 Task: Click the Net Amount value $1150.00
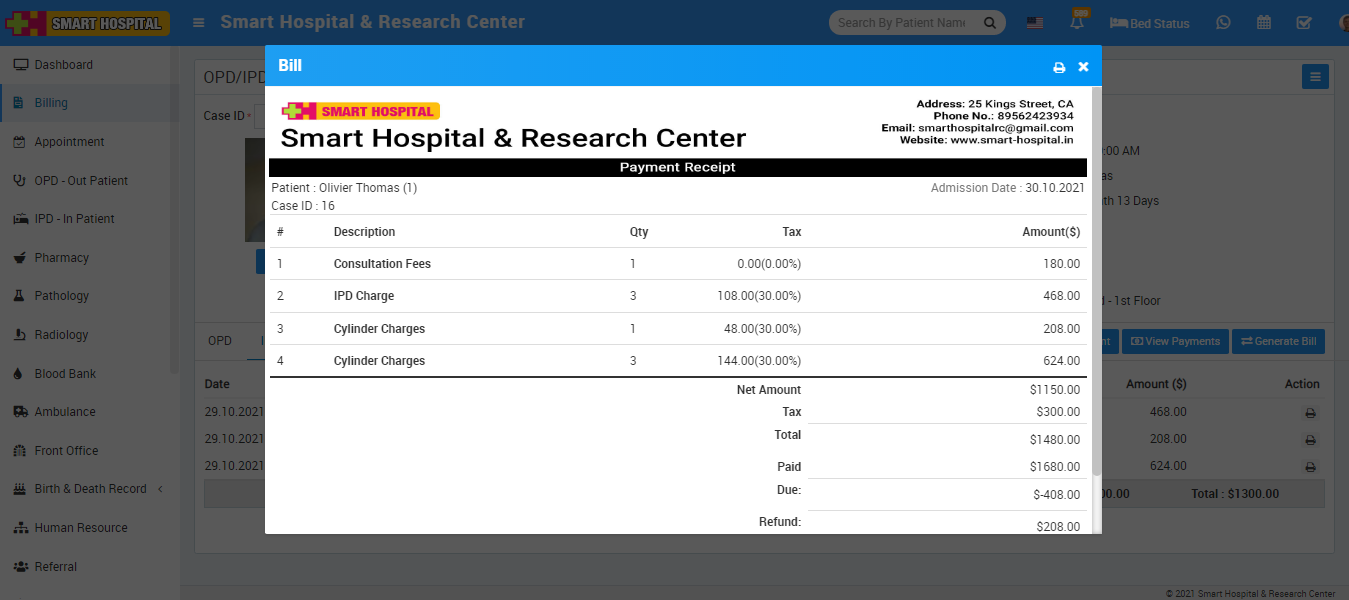(1055, 390)
